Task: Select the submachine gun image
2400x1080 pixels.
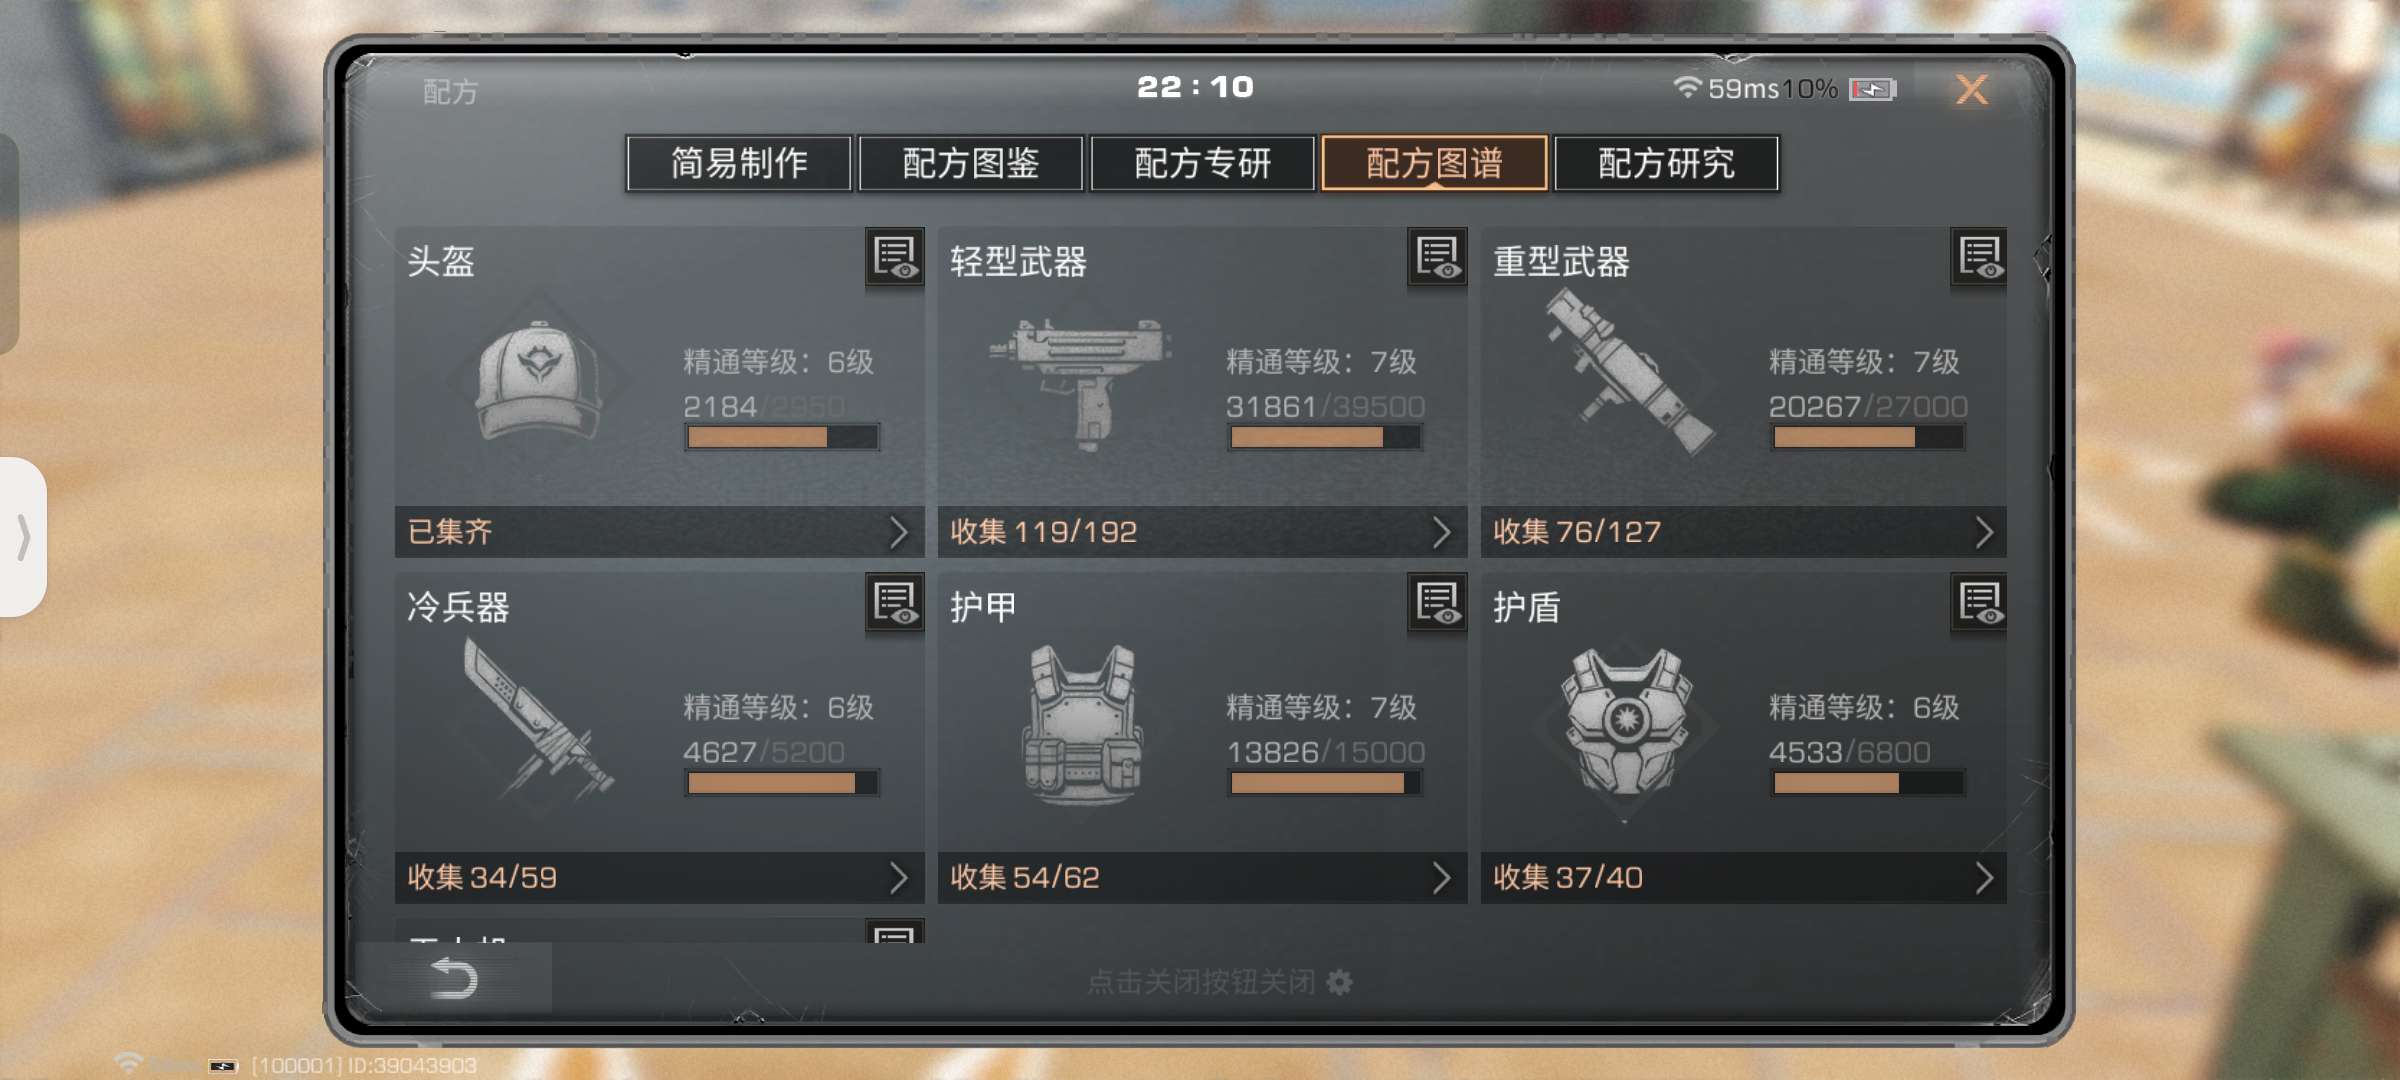Action: coord(1082,382)
